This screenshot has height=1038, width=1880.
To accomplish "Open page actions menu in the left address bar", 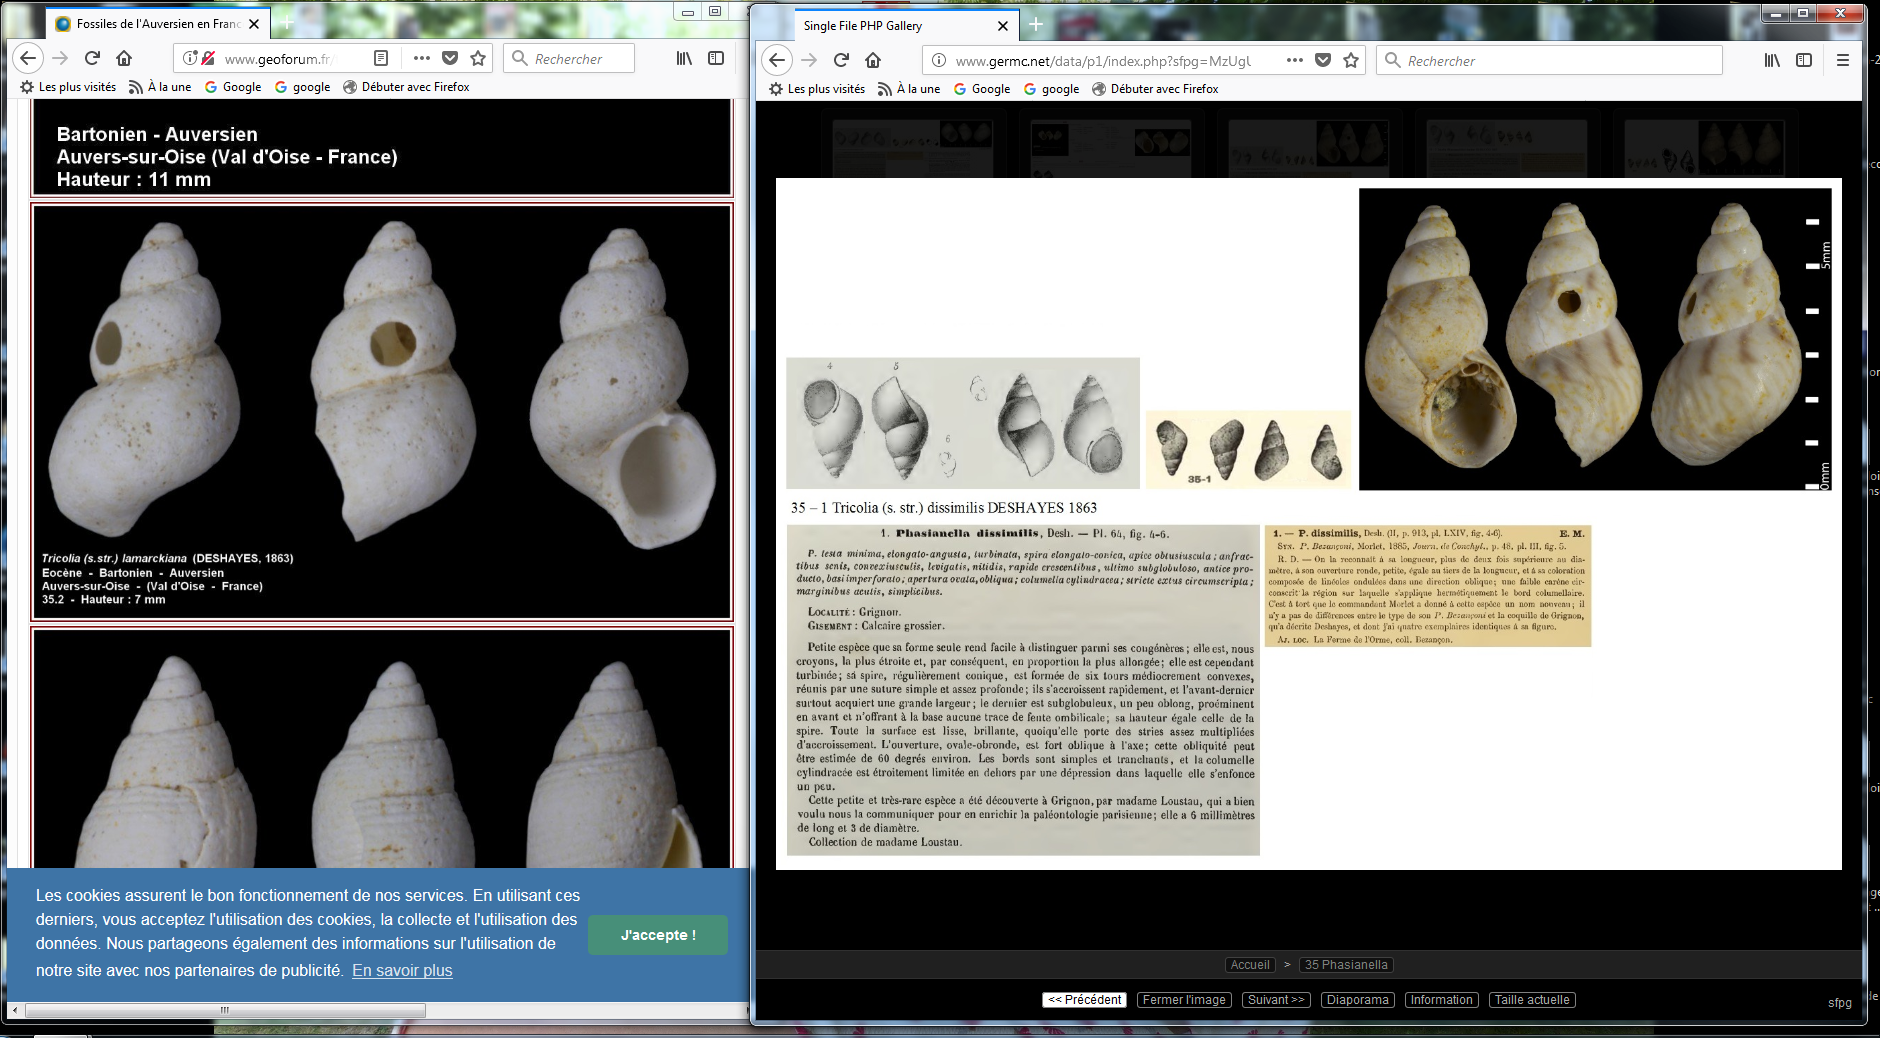I will click(x=422, y=58).
